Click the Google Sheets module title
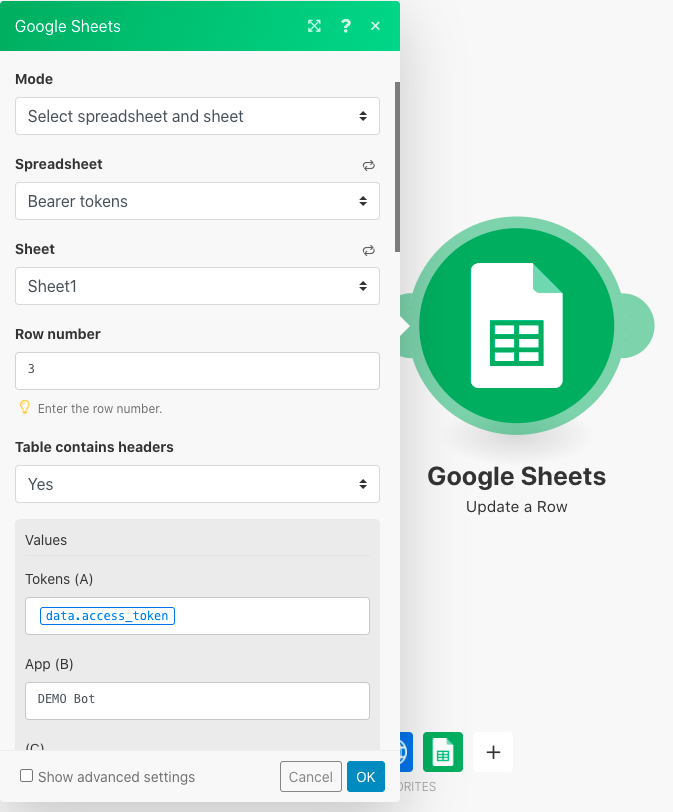The image size is (673, 812). [x=516, y=476]
